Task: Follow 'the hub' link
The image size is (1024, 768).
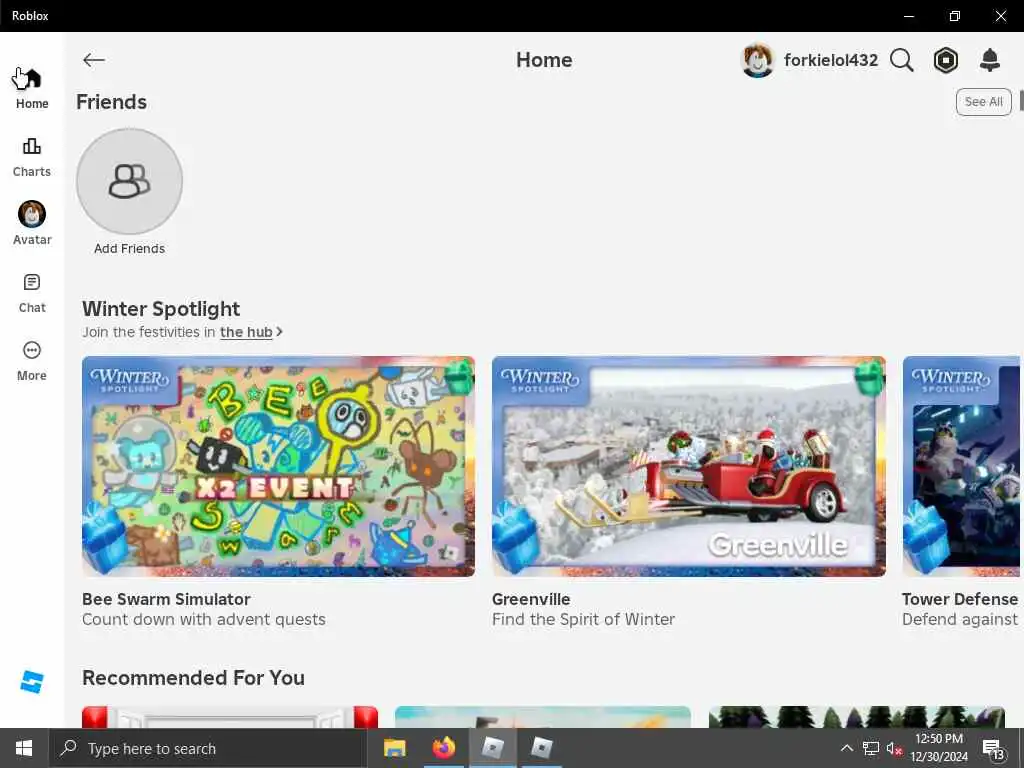Action: 246,332
